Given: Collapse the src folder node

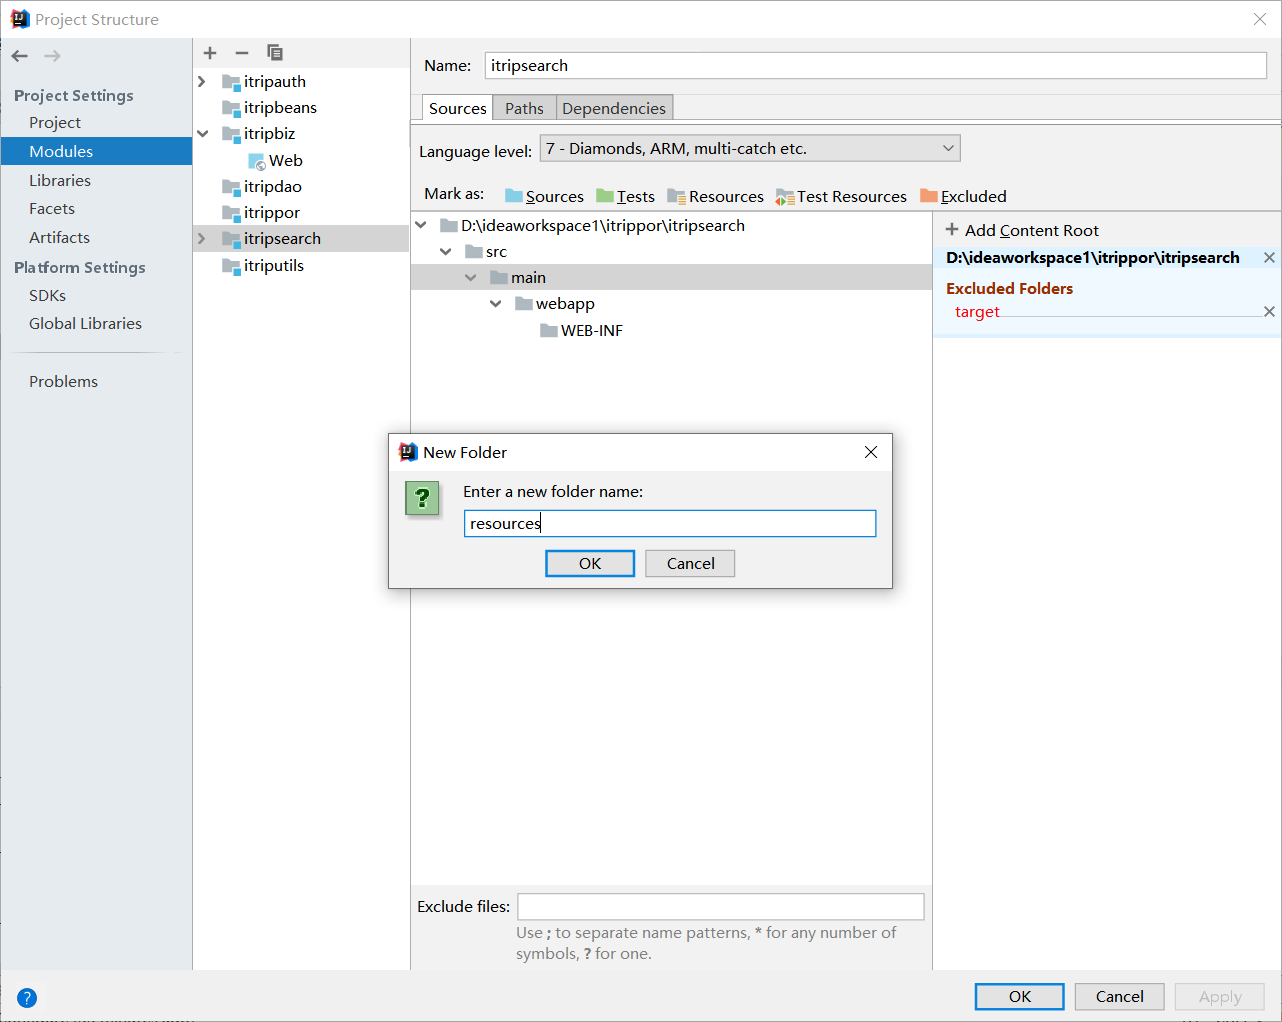Looking at the screenshot, I should (446, 251).
